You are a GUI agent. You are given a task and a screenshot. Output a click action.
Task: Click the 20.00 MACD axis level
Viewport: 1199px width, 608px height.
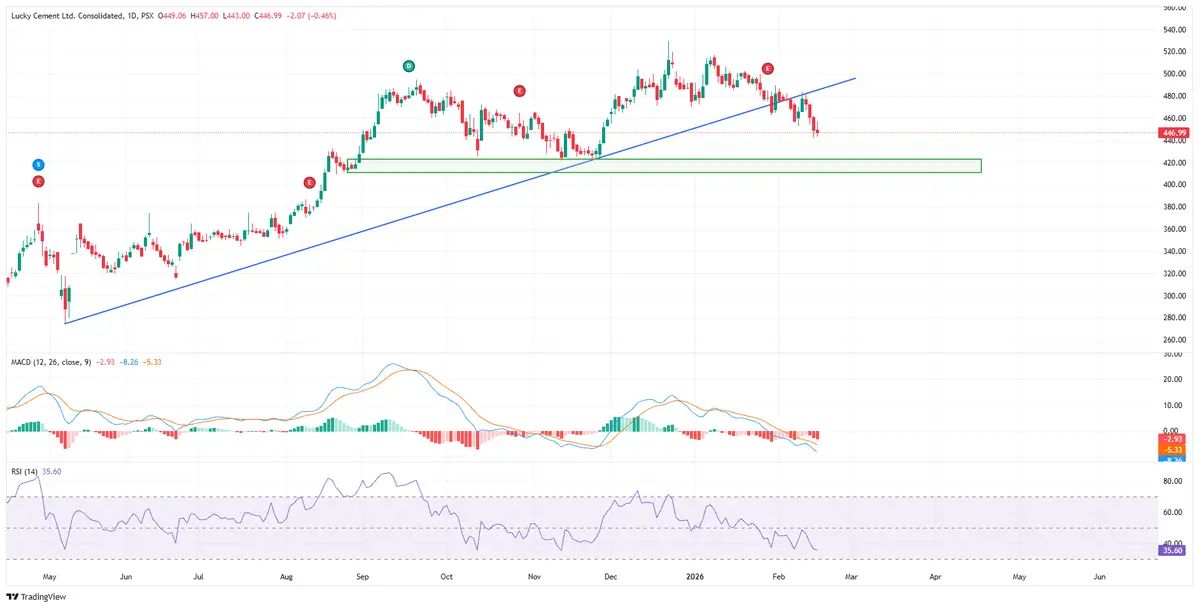pos(1175,379)
